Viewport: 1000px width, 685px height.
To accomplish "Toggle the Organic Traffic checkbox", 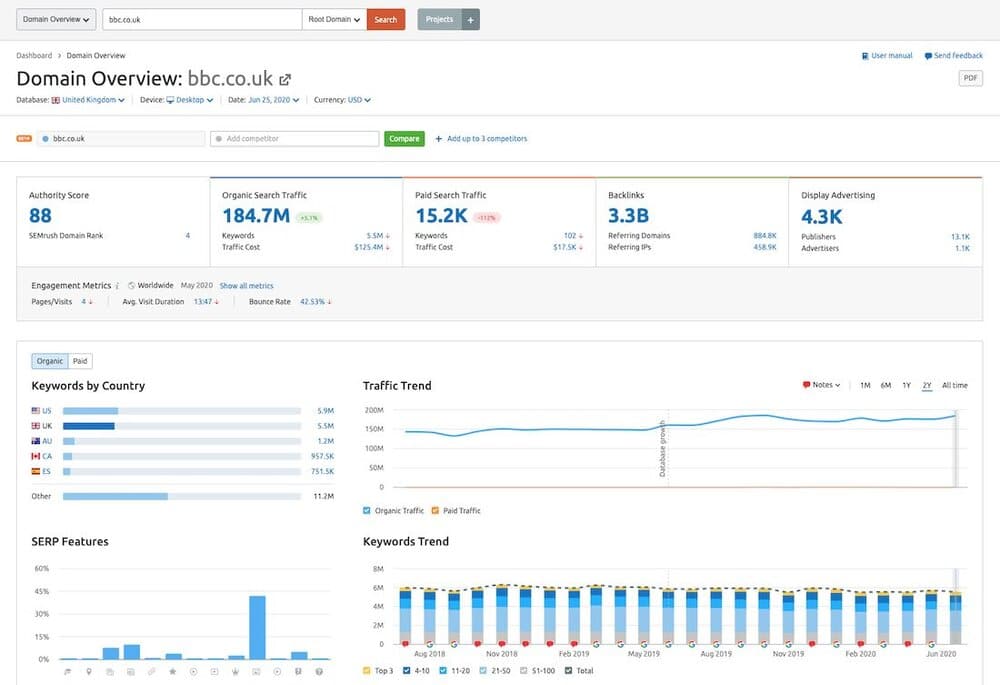I will click(367, 510).
